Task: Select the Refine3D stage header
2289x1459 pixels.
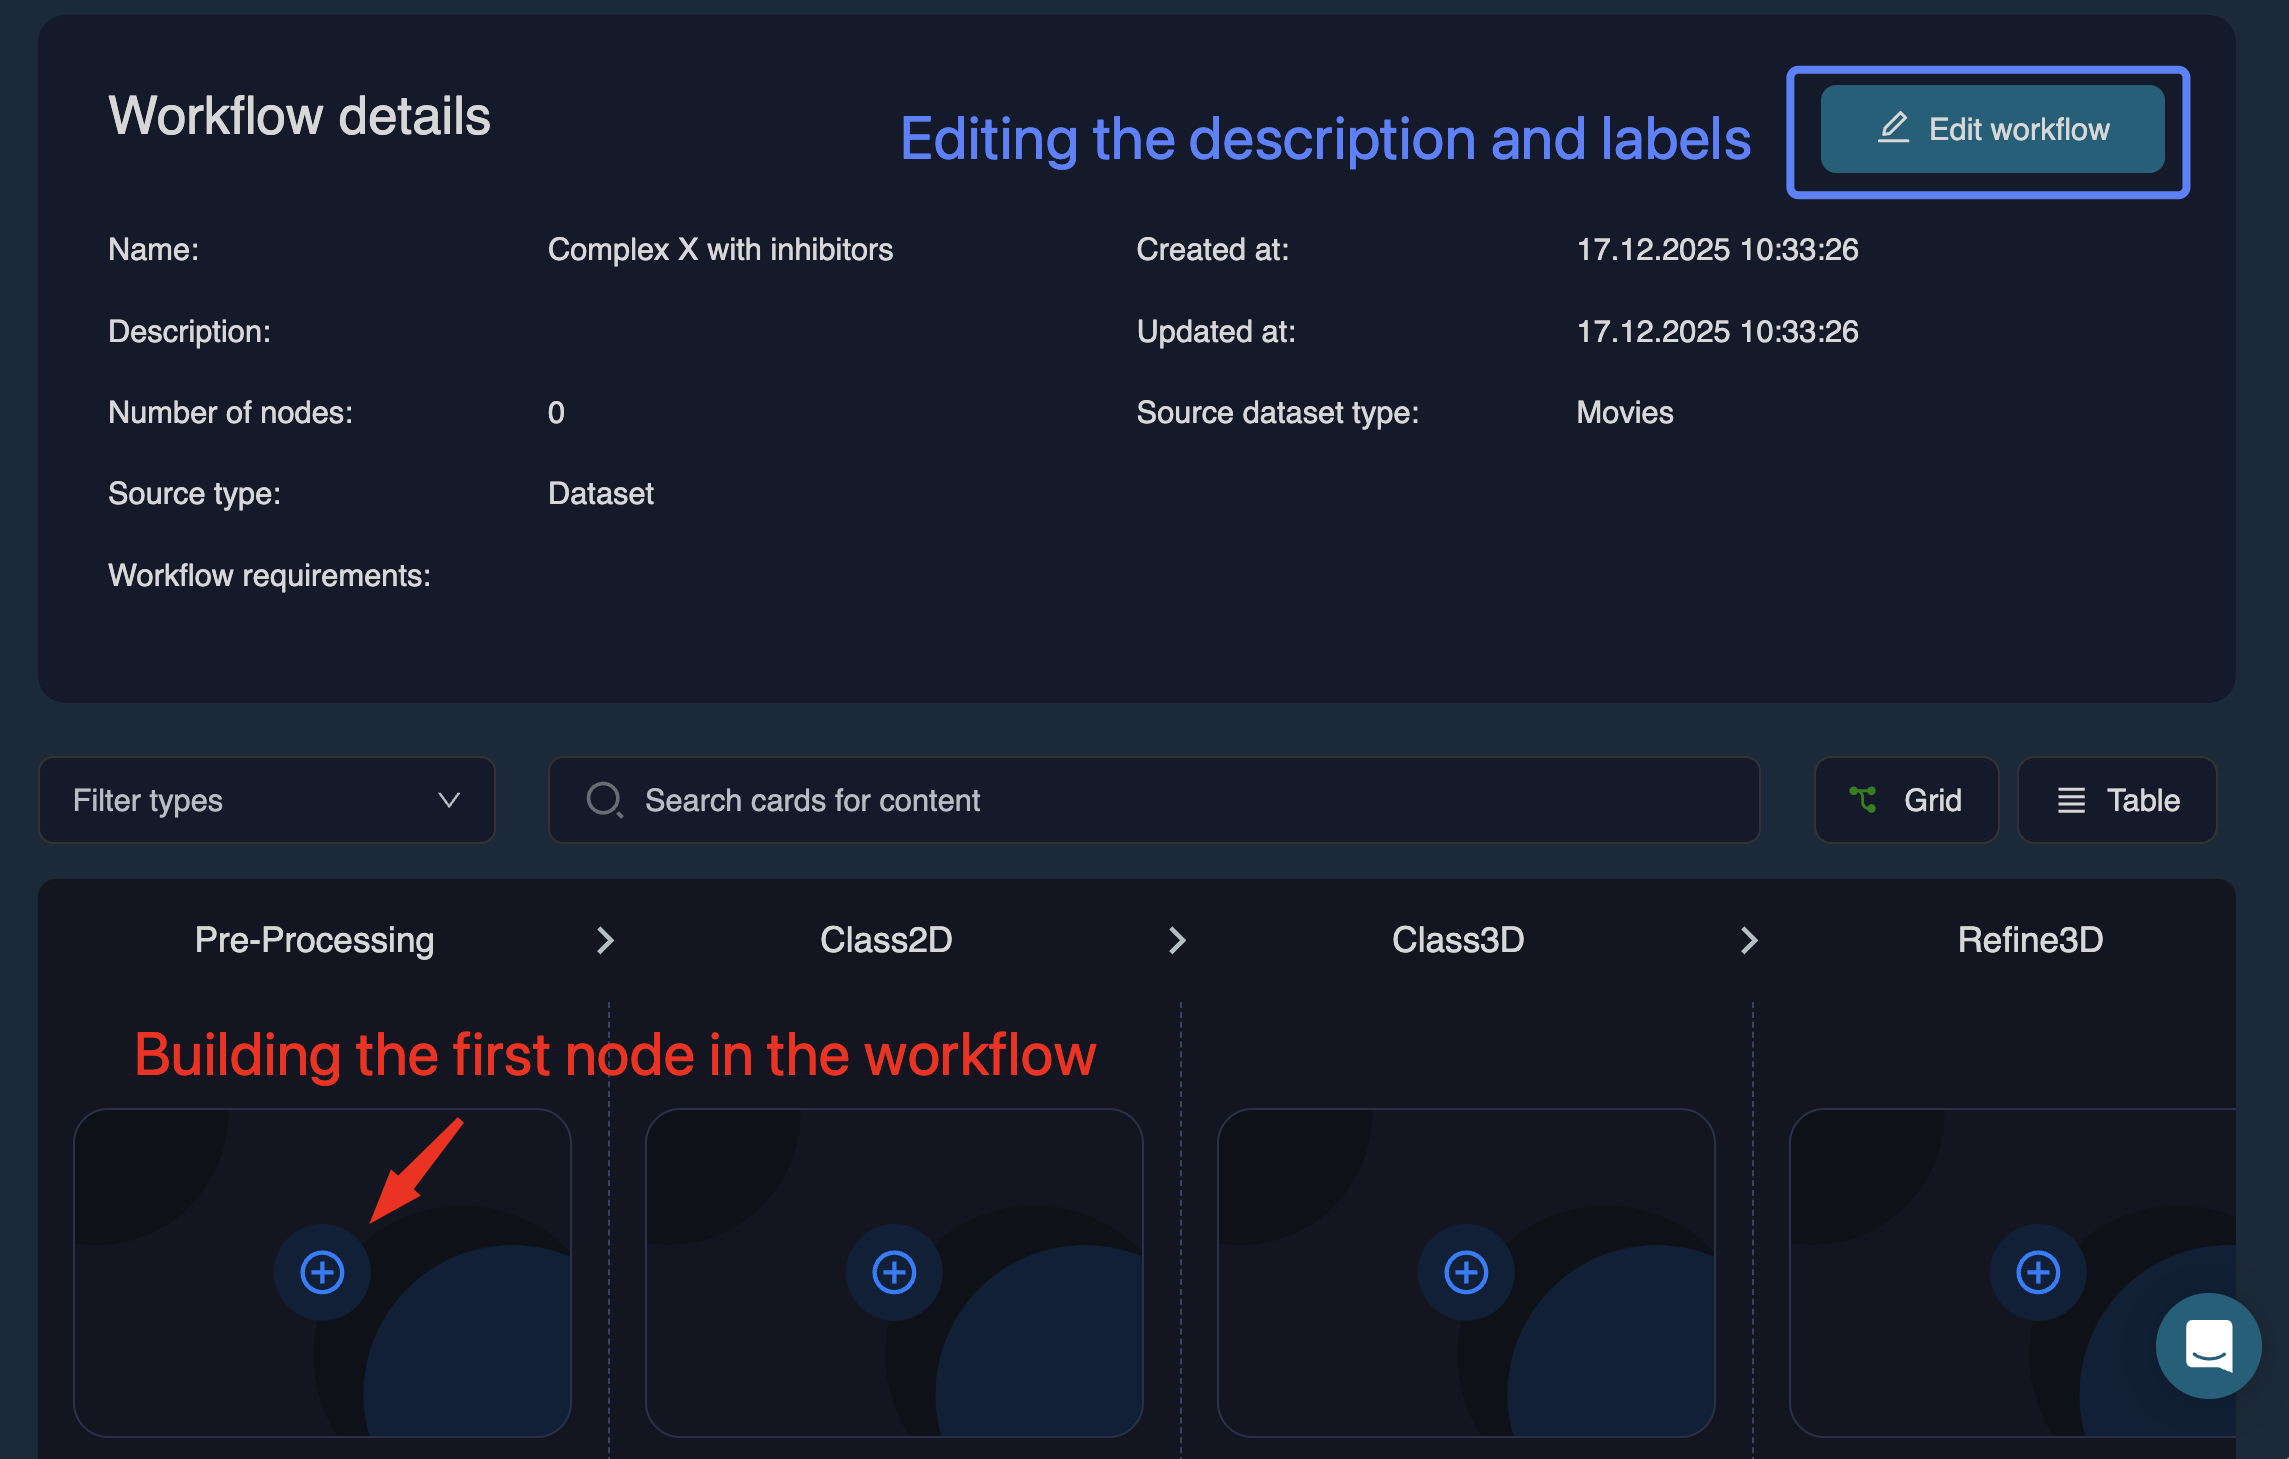Action: click(x=2030, y=940)
